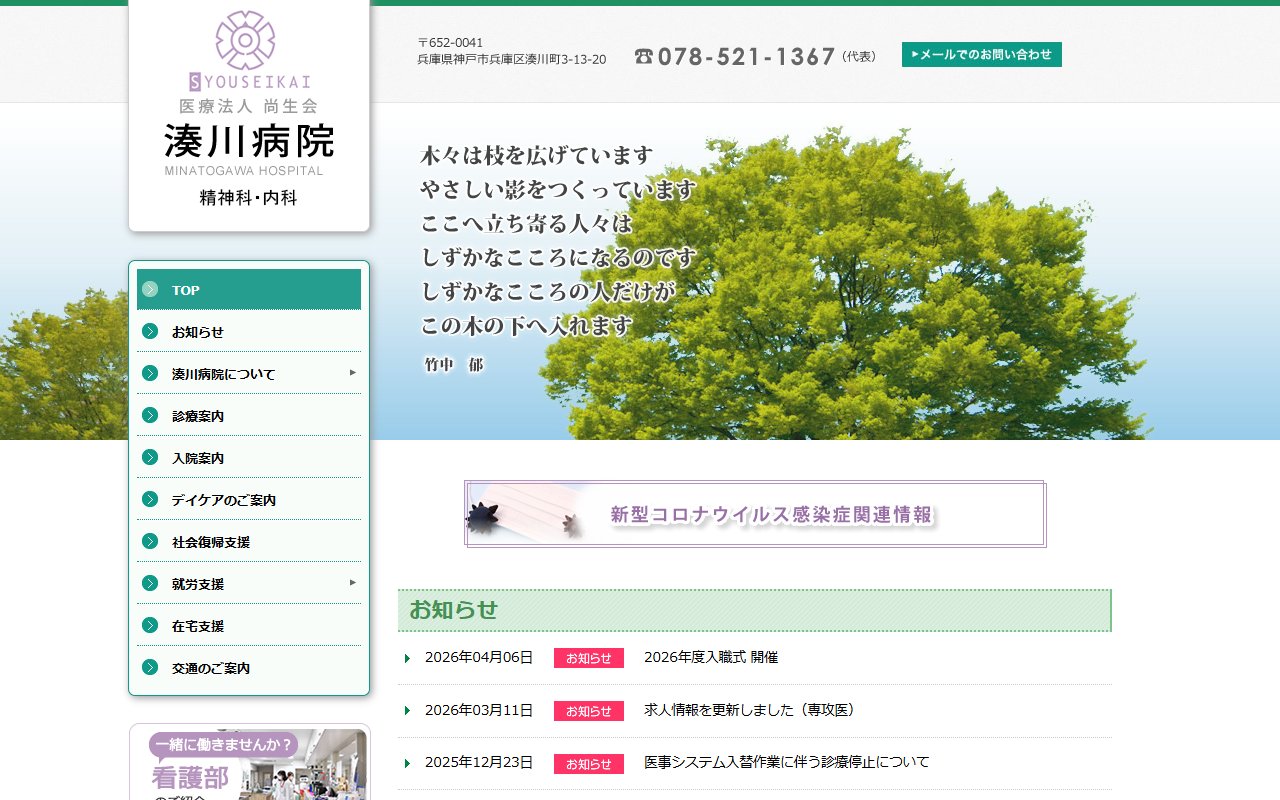The image size is (1280, 800).
Task: Click the telephone icon beside 078-521-1367
Action: click(x=644, y=57)
